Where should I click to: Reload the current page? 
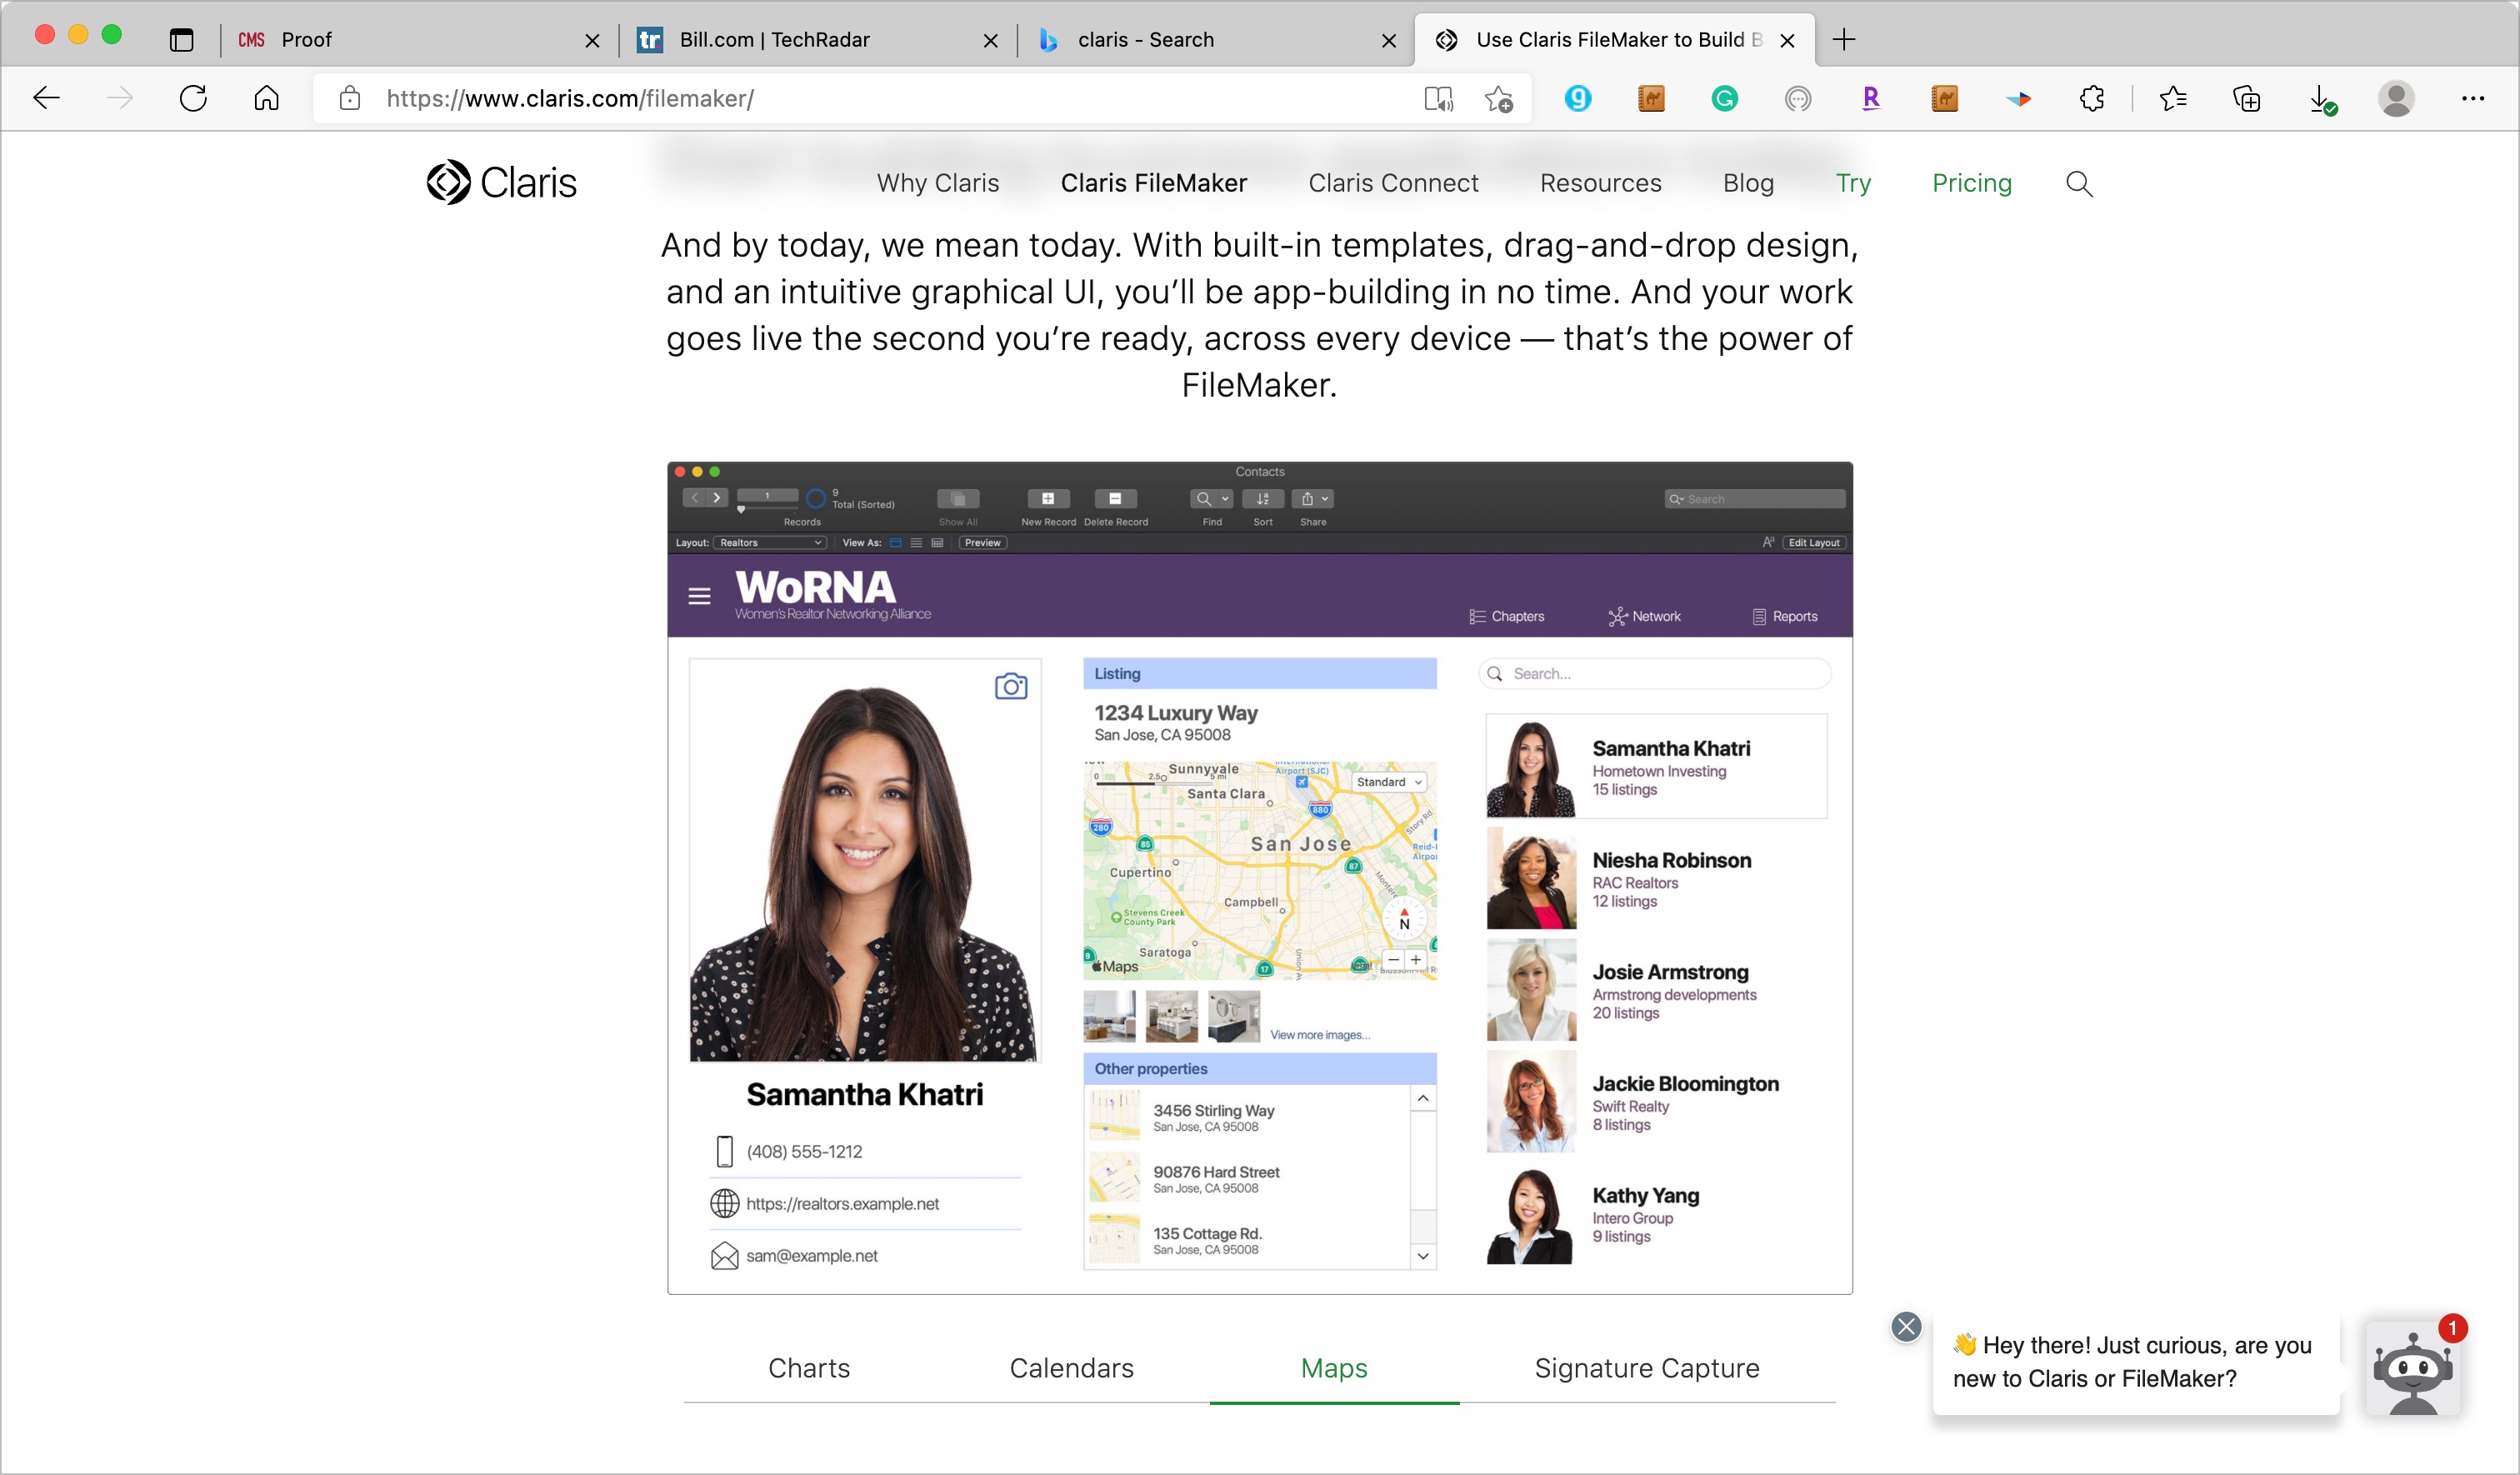(193, 98)
